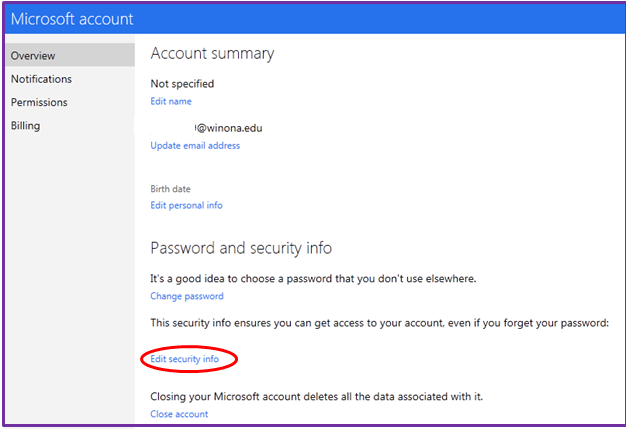
Task: Select Permissions from the left navigation
Action: tap(39, 102)
